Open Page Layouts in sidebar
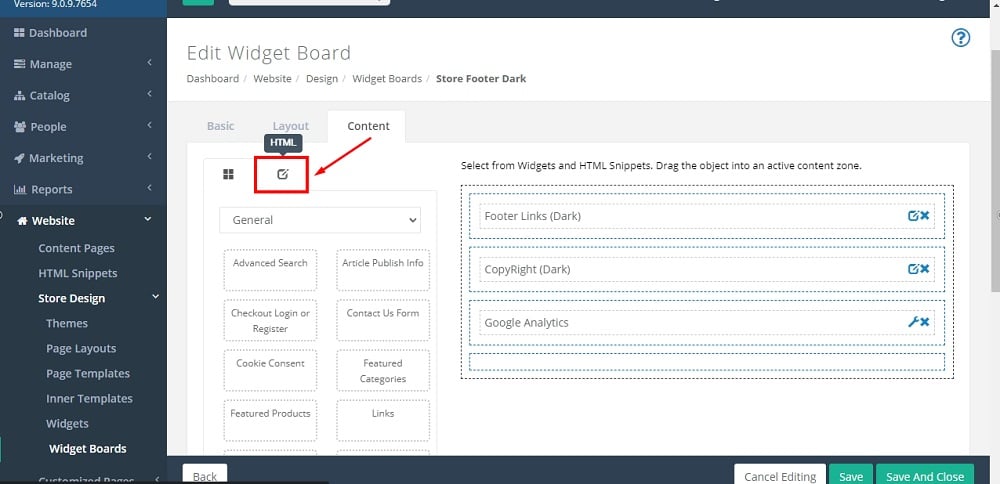 tap(81, 348)
